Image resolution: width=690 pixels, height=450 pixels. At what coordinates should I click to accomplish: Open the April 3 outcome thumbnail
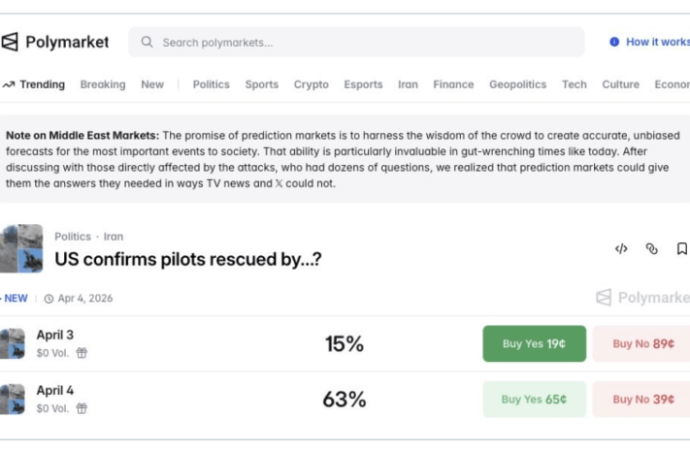(12, 343)
